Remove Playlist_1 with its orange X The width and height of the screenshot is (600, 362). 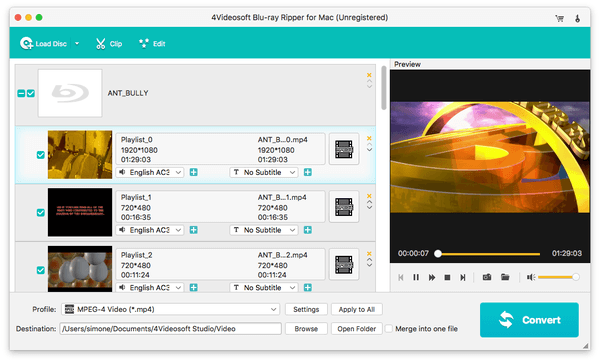click(x=369, y=196)
